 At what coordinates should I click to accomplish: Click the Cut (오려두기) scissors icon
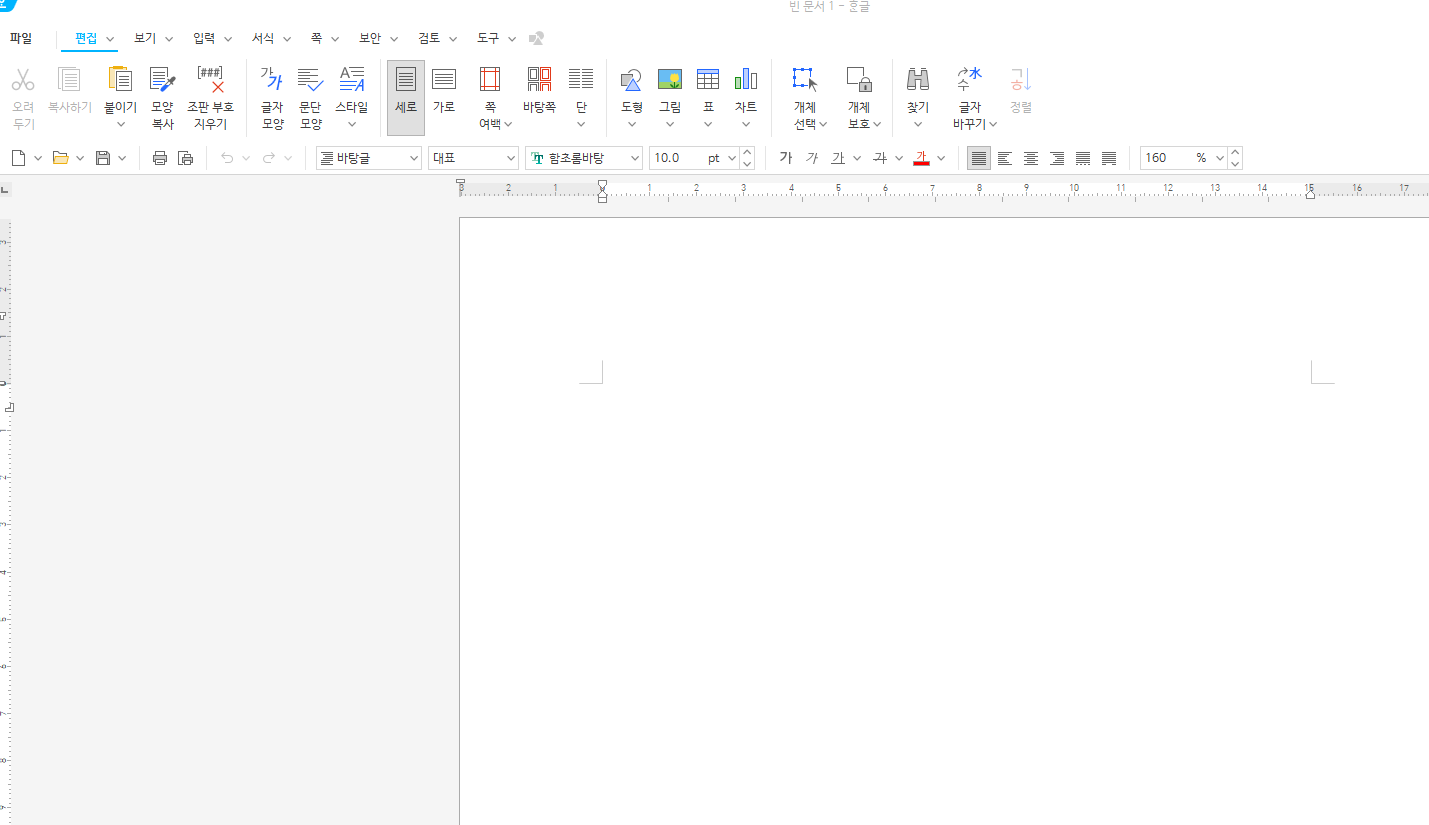[23, 80]
